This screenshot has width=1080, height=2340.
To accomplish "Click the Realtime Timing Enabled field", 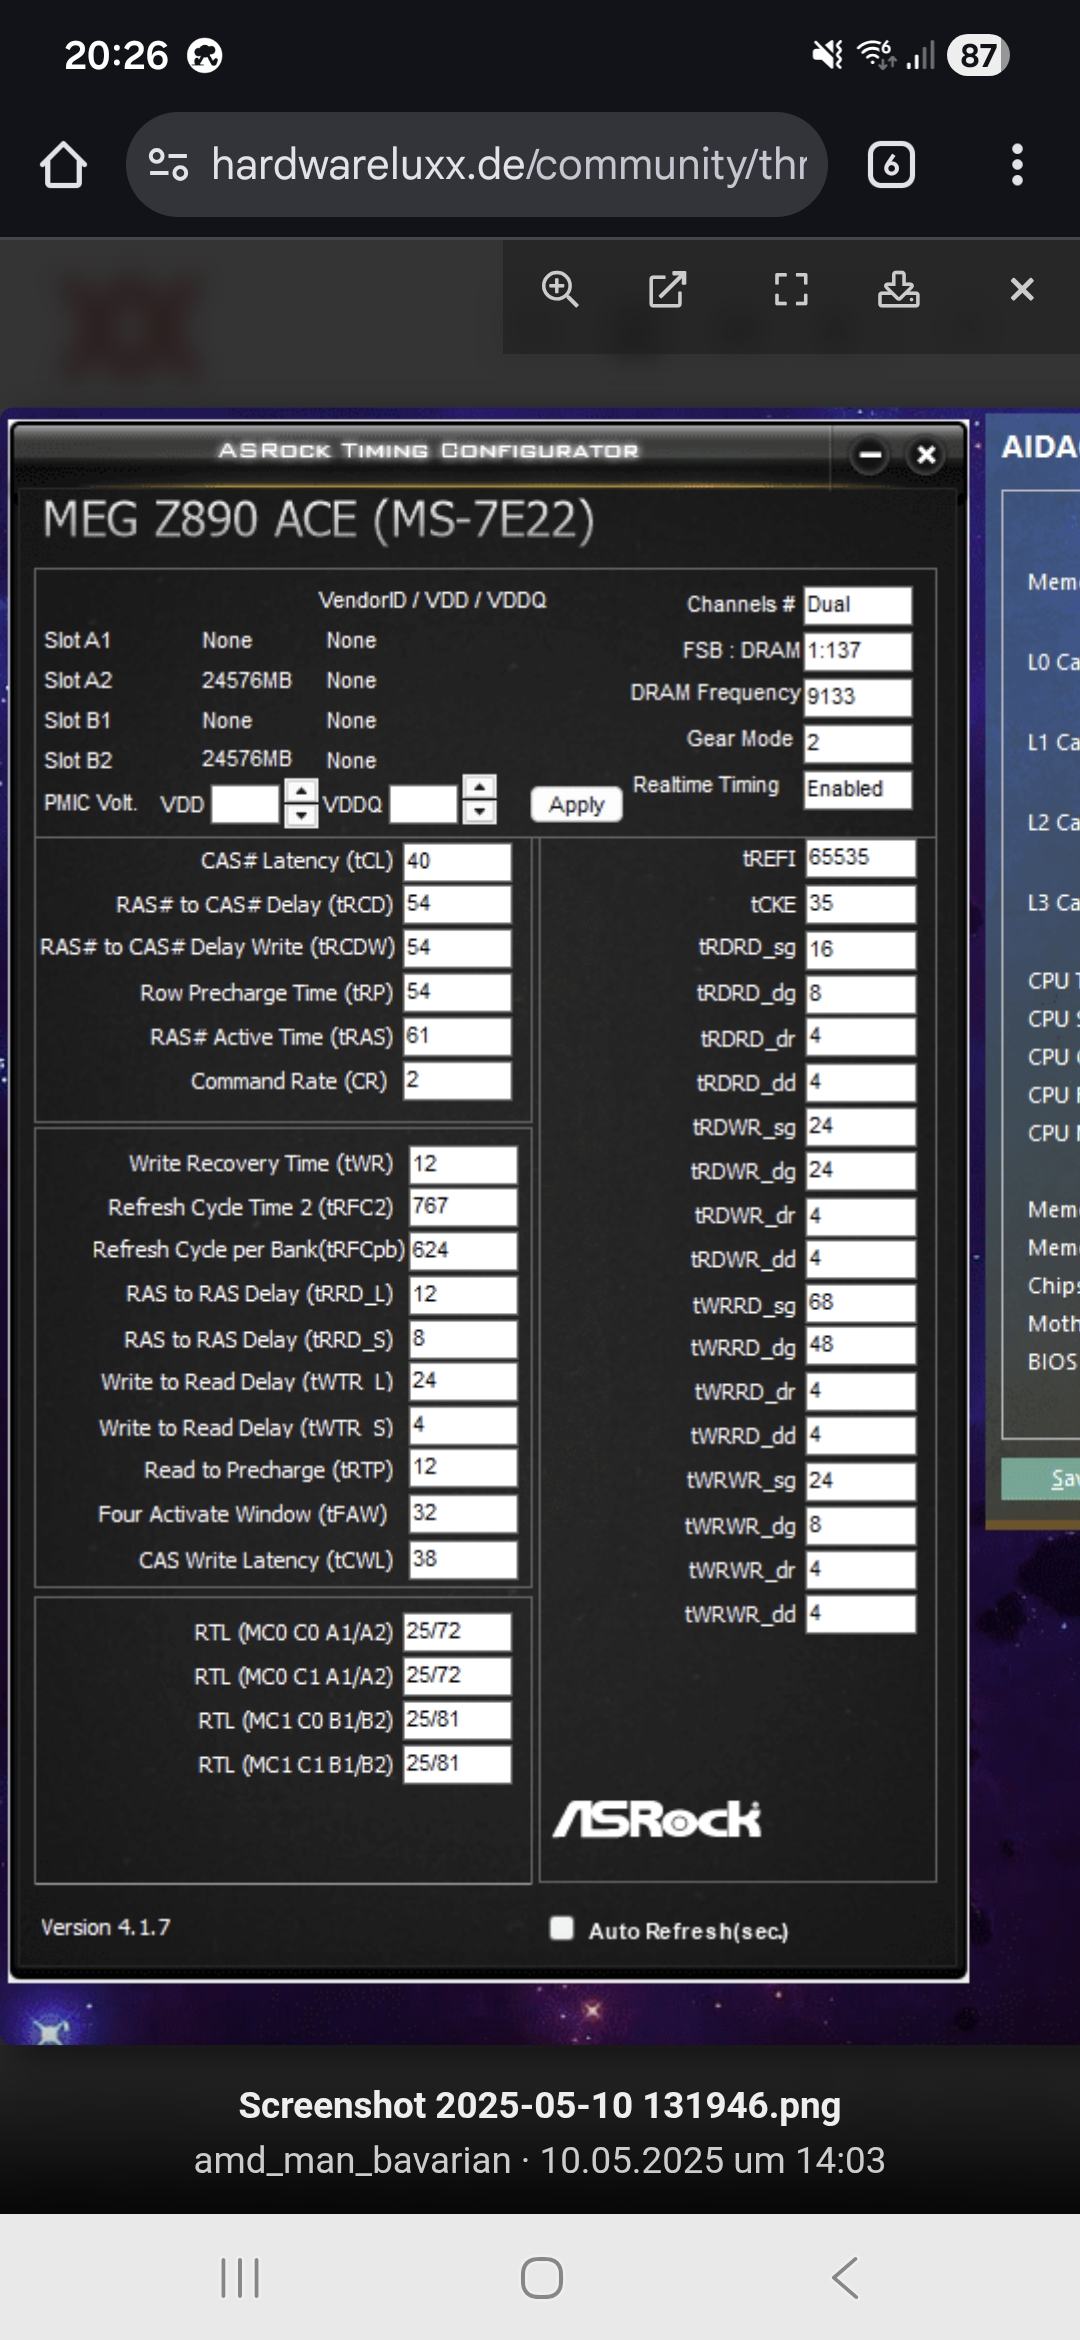I will 858,789.
